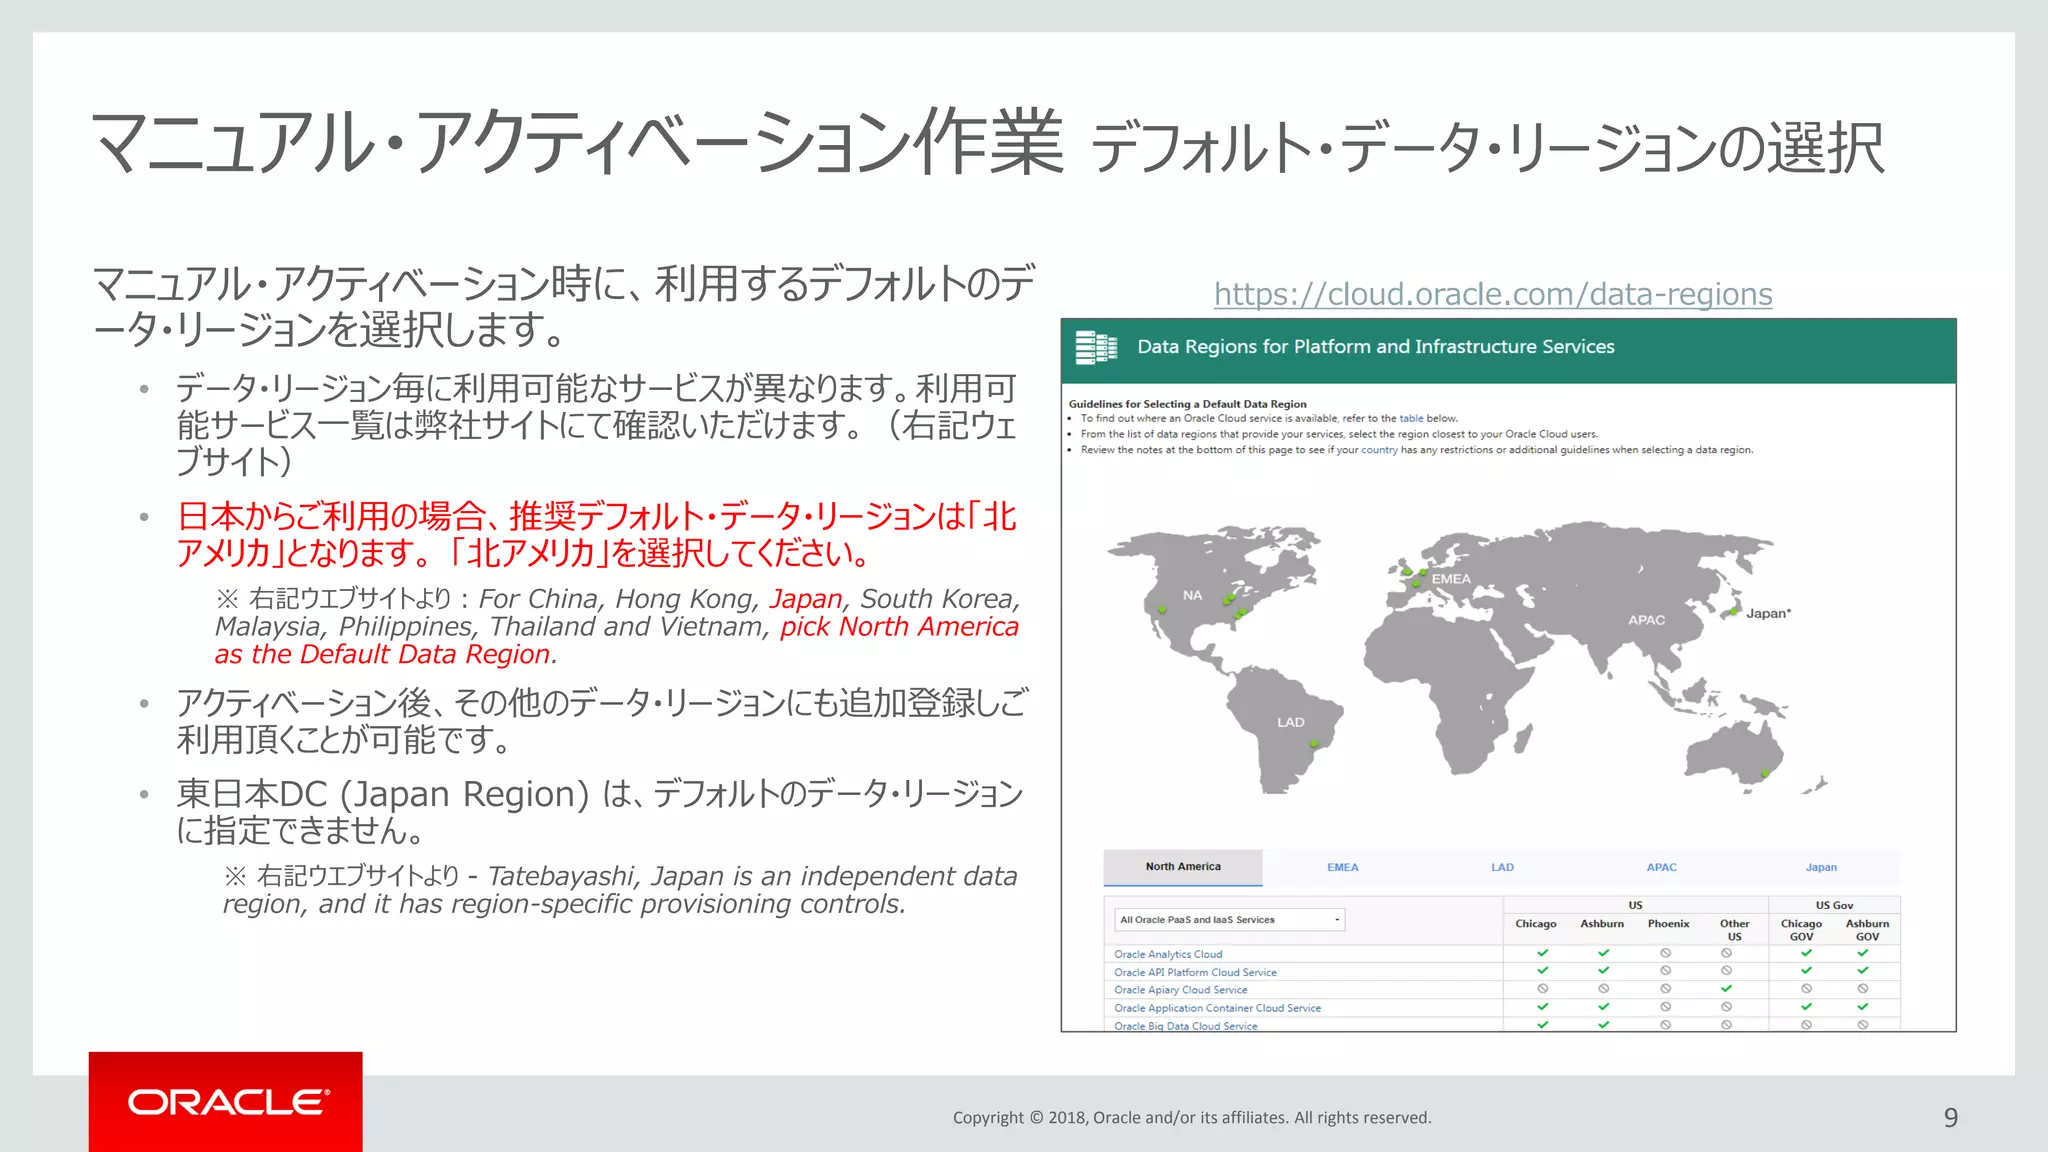The width and height of the screenshot is (2048, 1152).
Task: Click the Ashburn checkmark for Oracle API Platform Cloud Service
Action: click(x=1603, y=970)
